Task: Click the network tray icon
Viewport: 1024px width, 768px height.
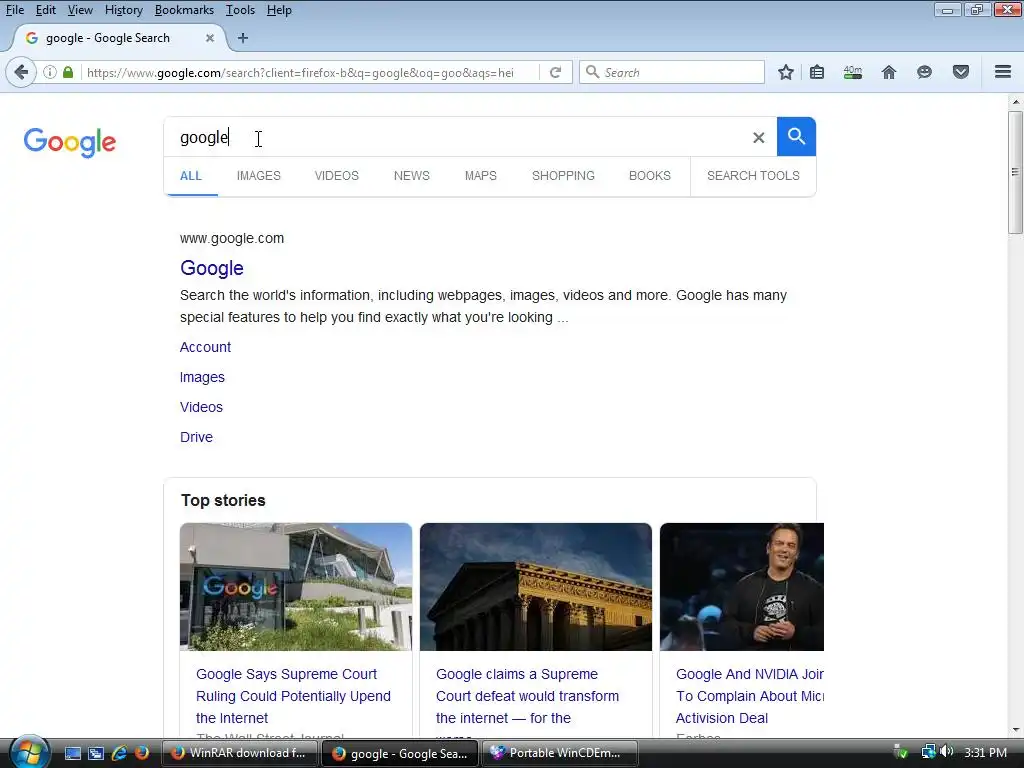Action: (928, 752)
